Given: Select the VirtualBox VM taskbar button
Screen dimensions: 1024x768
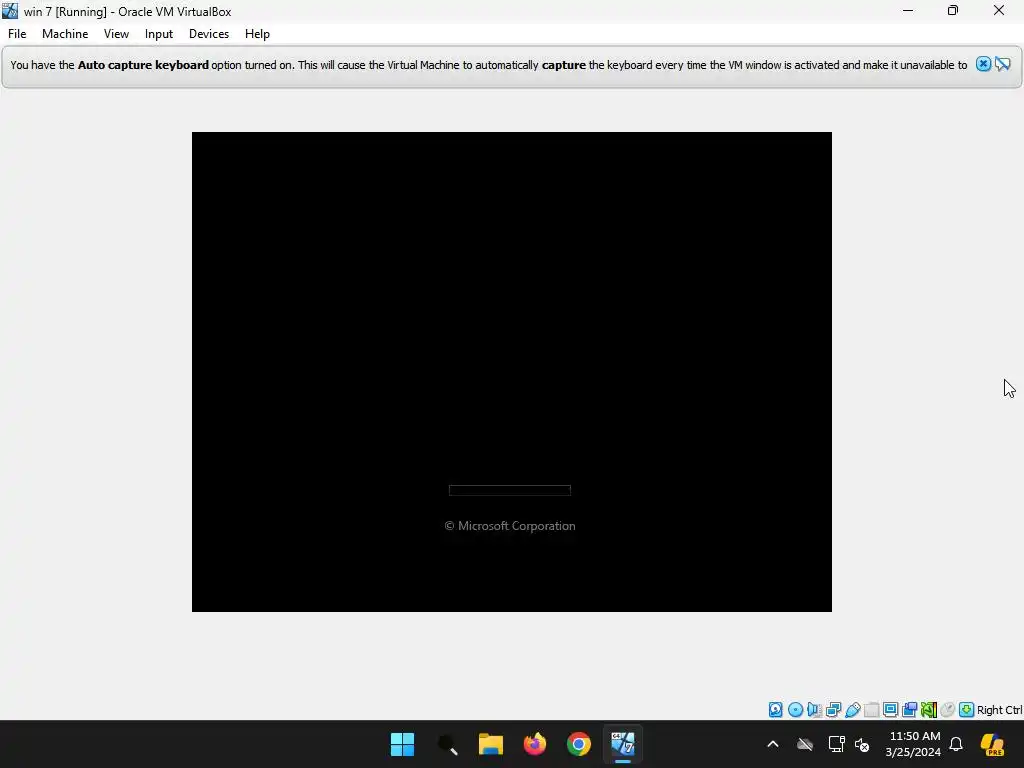Looking at the screenshot, I should 622,744.
